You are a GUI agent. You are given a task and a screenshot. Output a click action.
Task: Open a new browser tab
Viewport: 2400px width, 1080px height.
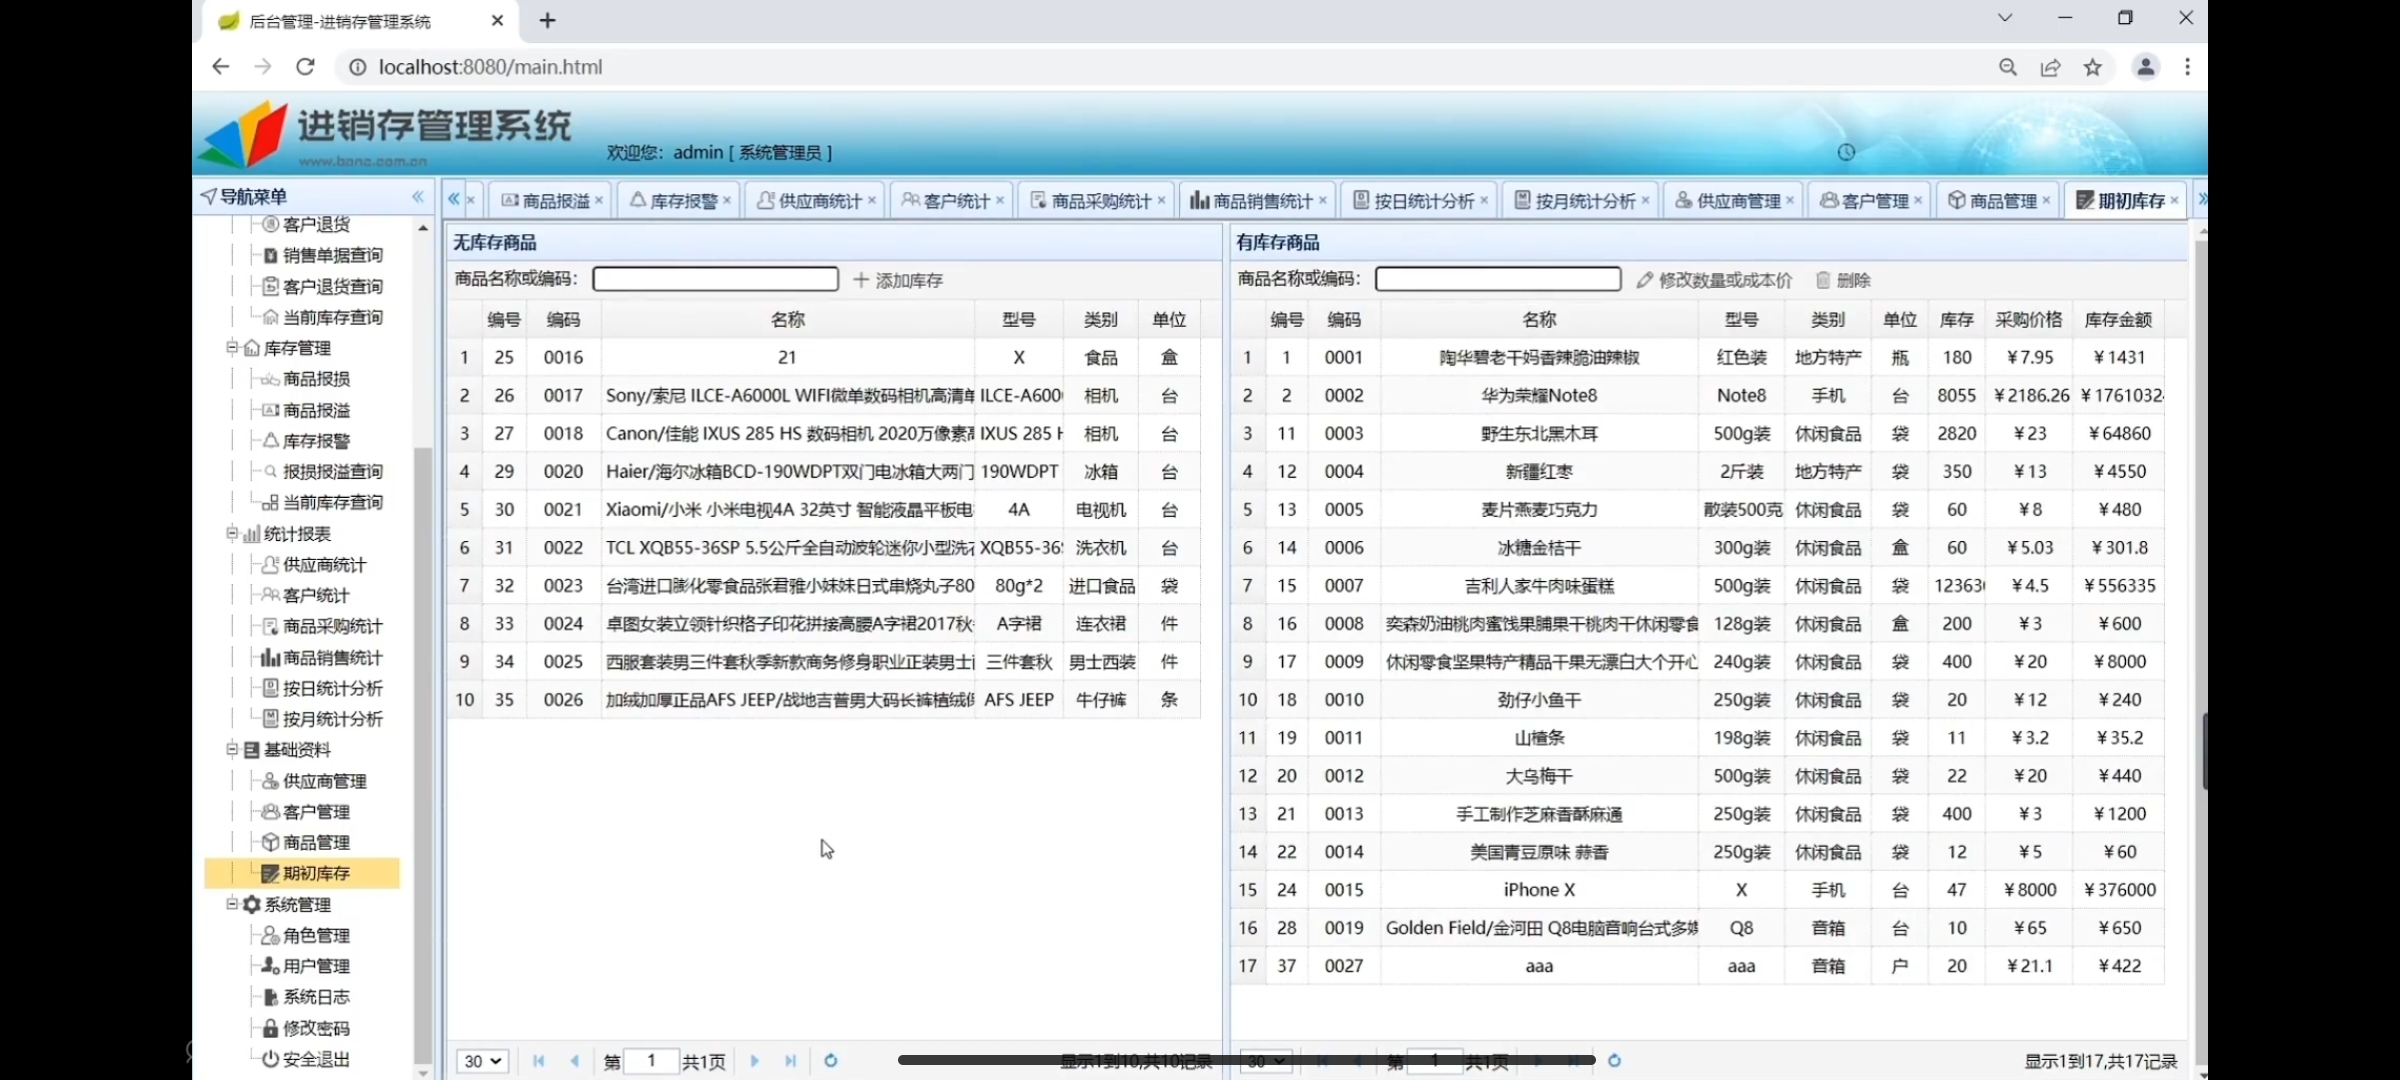(547, 21)
